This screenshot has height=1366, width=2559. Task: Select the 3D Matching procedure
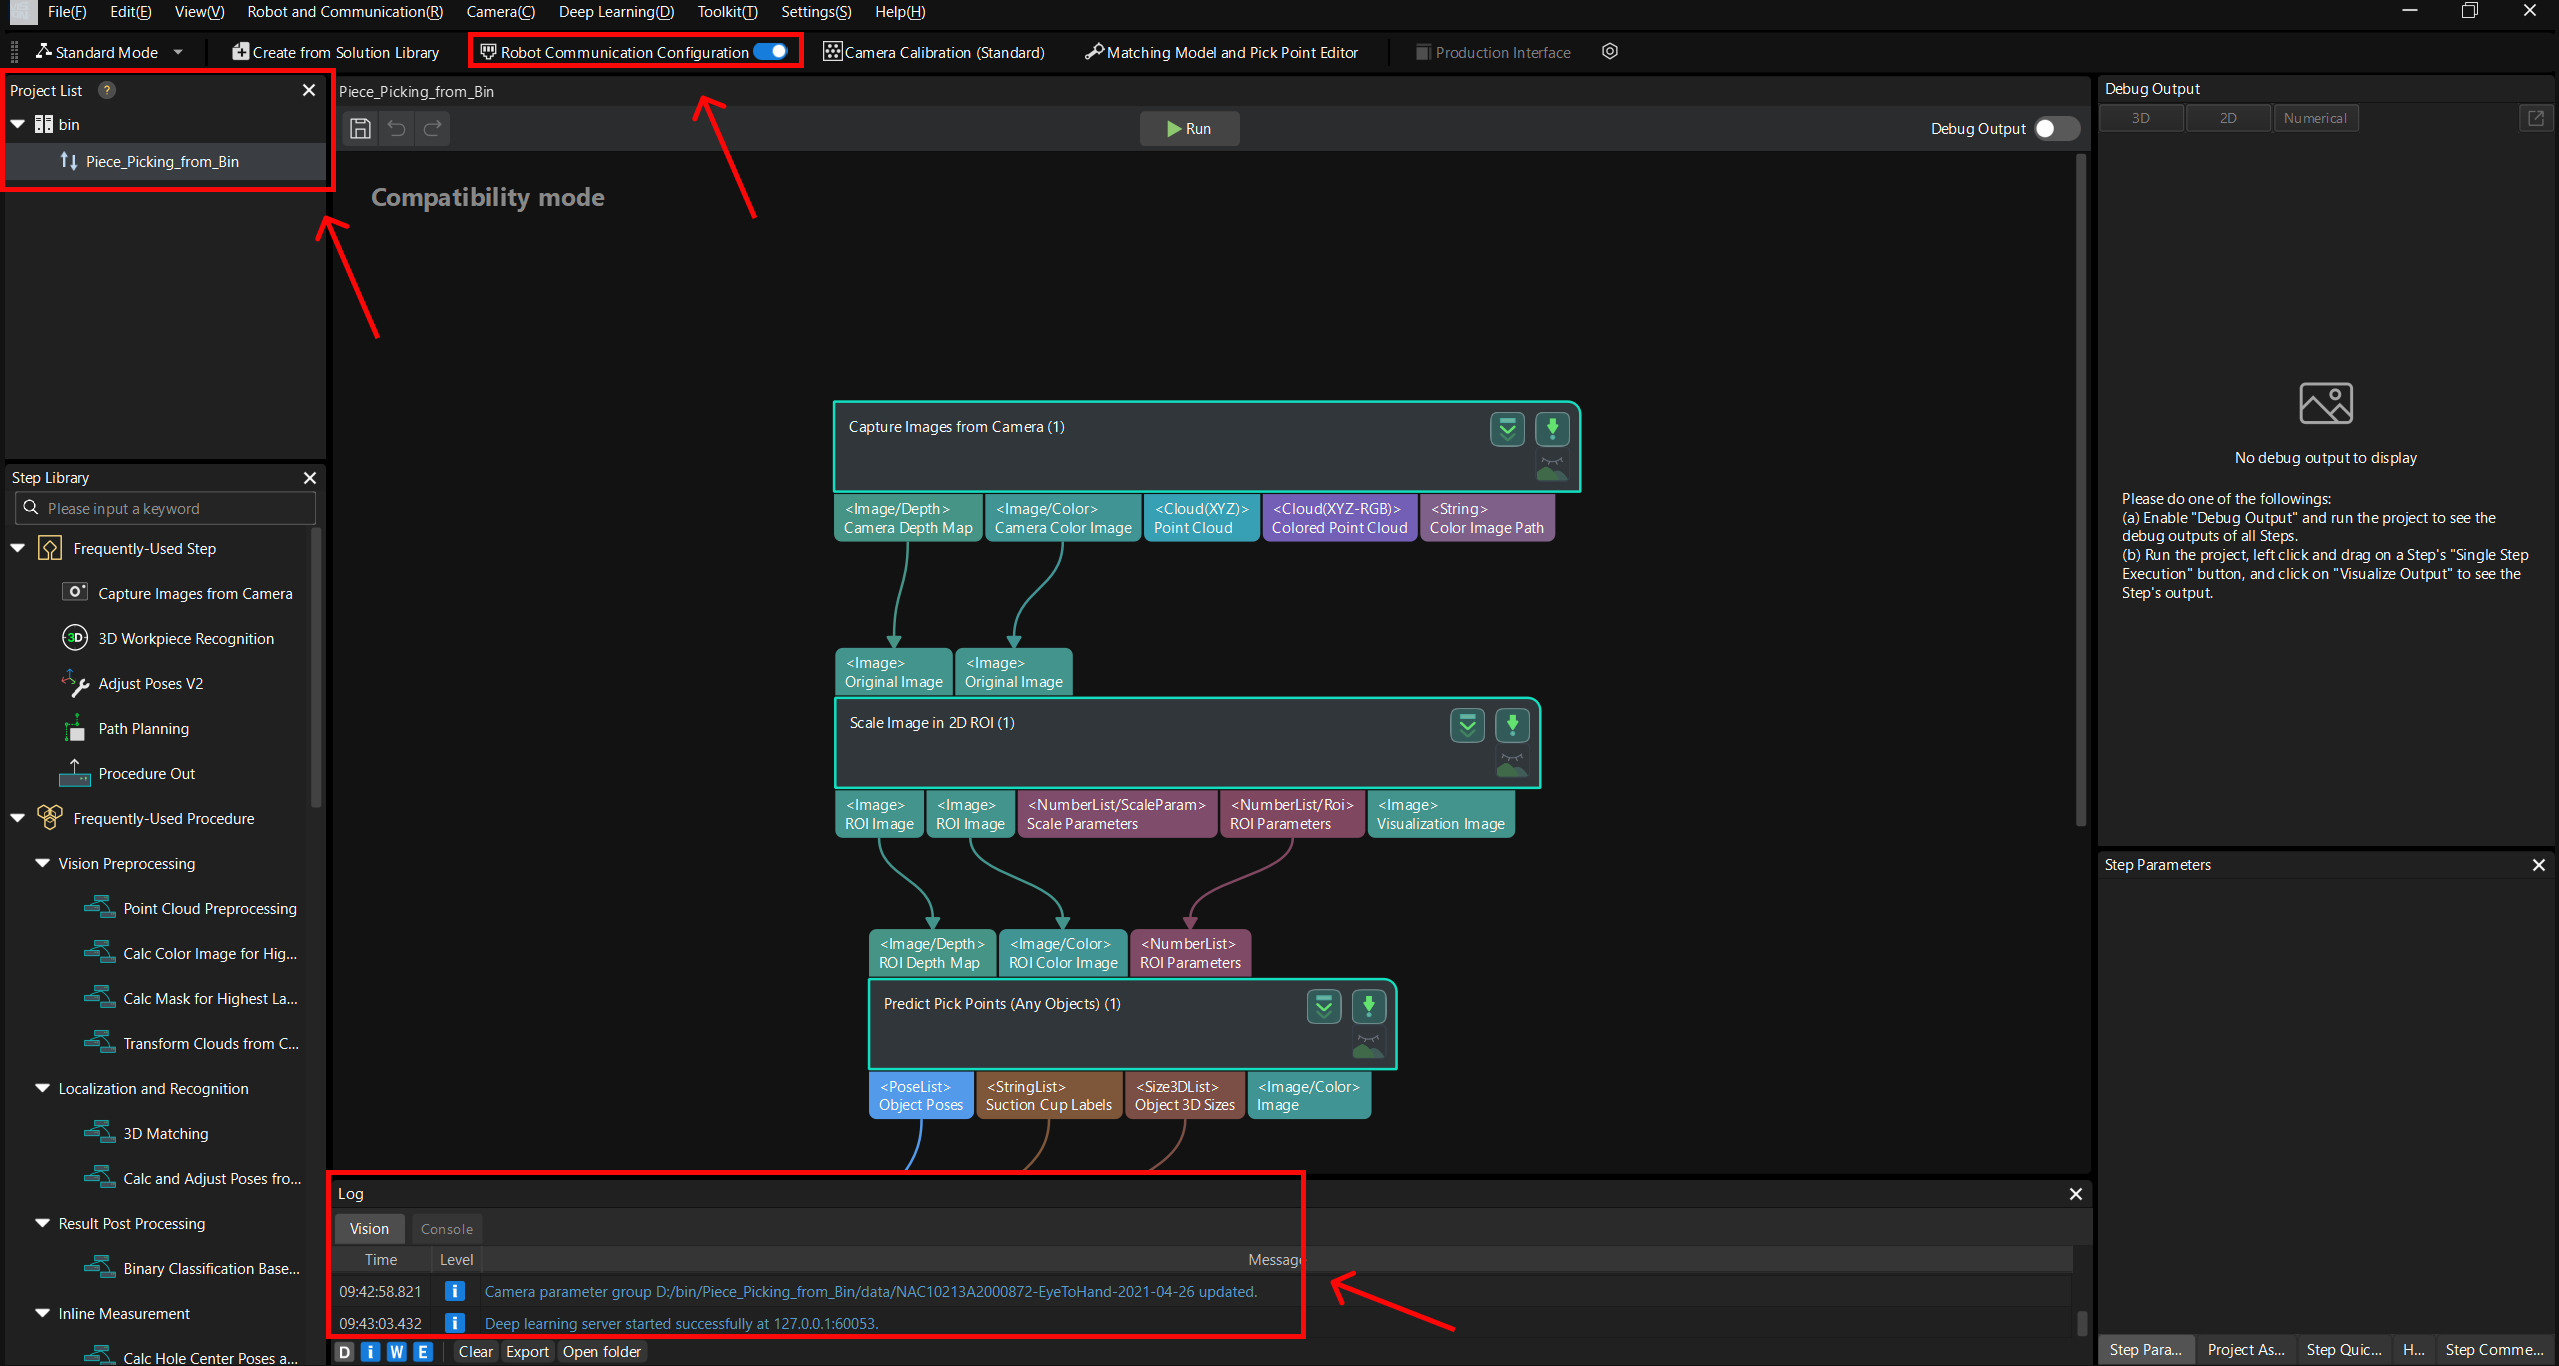[148, 1133]
